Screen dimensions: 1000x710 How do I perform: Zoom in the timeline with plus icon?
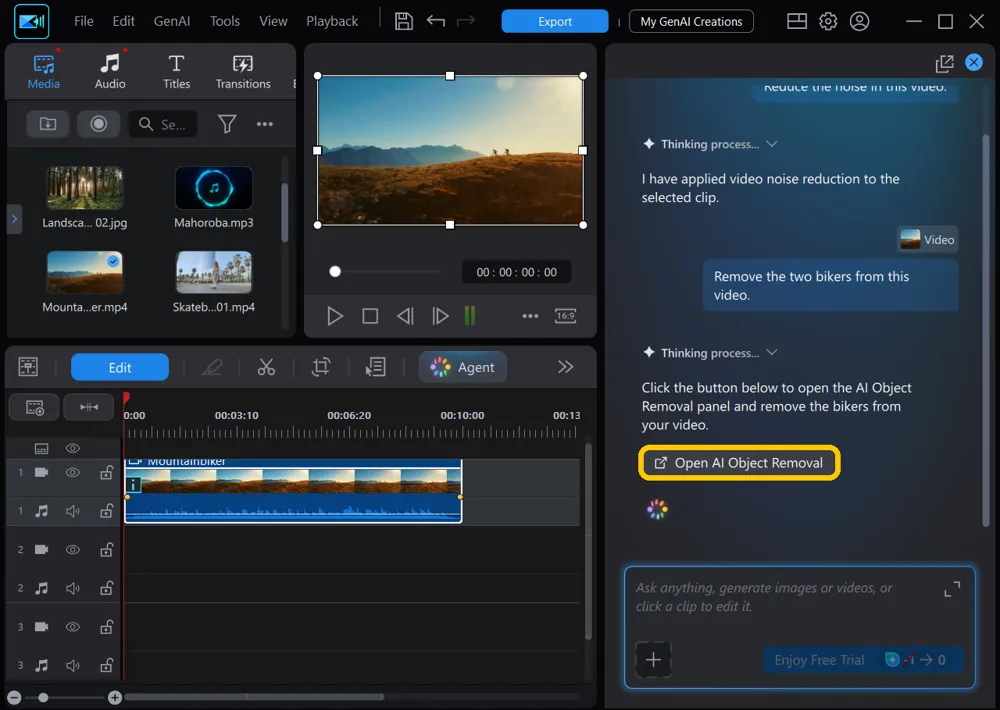(x=115, y=697)
